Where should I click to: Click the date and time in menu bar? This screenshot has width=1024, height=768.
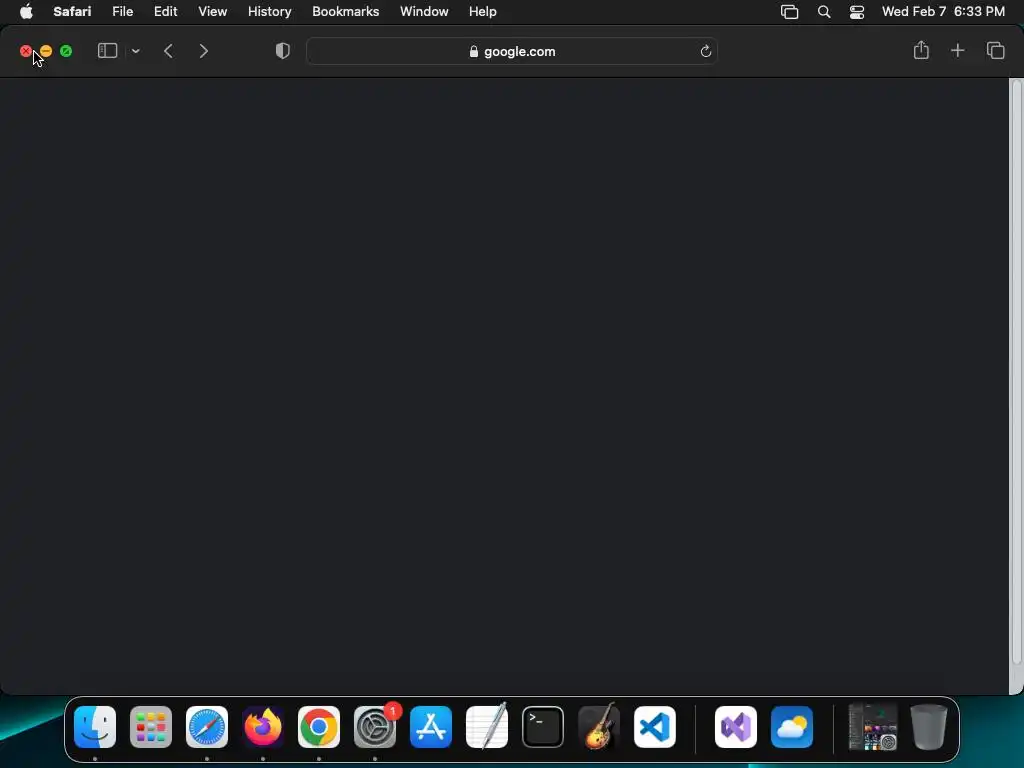[943, 12]
